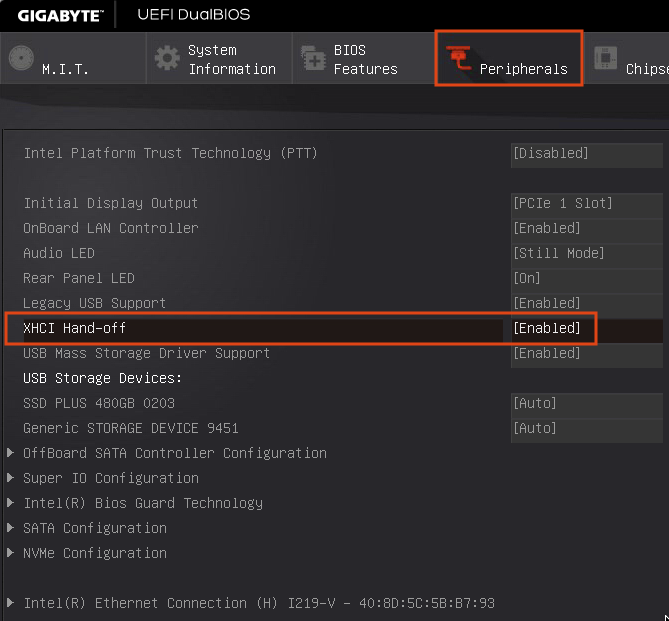Viewport: 669px width, 621px height.
Task: Expand Super IO Configuration arrow
Action: pos(11,478)
